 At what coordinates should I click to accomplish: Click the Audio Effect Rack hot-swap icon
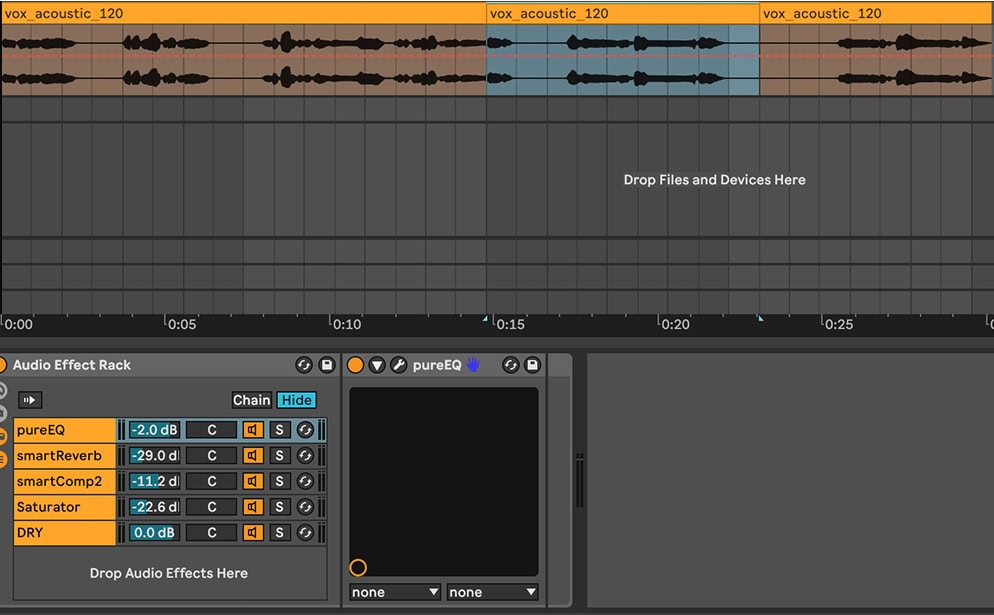[304, 365]
